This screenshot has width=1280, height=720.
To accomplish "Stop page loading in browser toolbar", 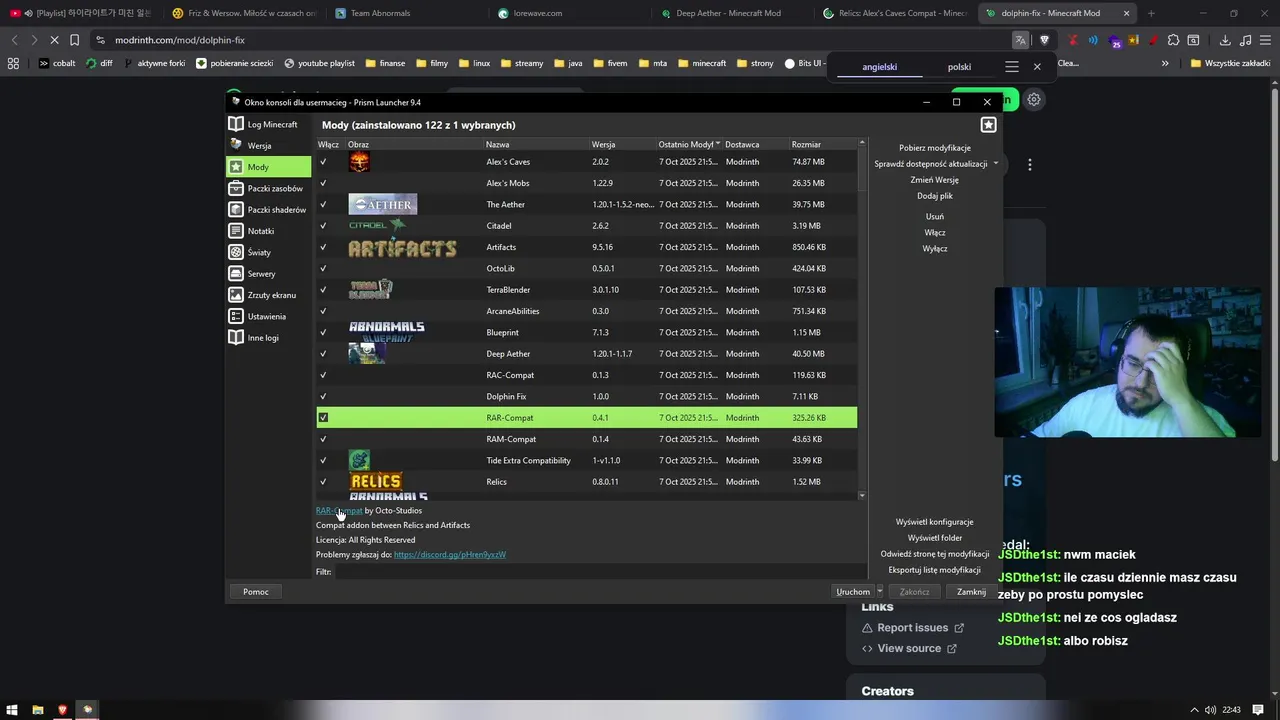I will click(54, 40).
